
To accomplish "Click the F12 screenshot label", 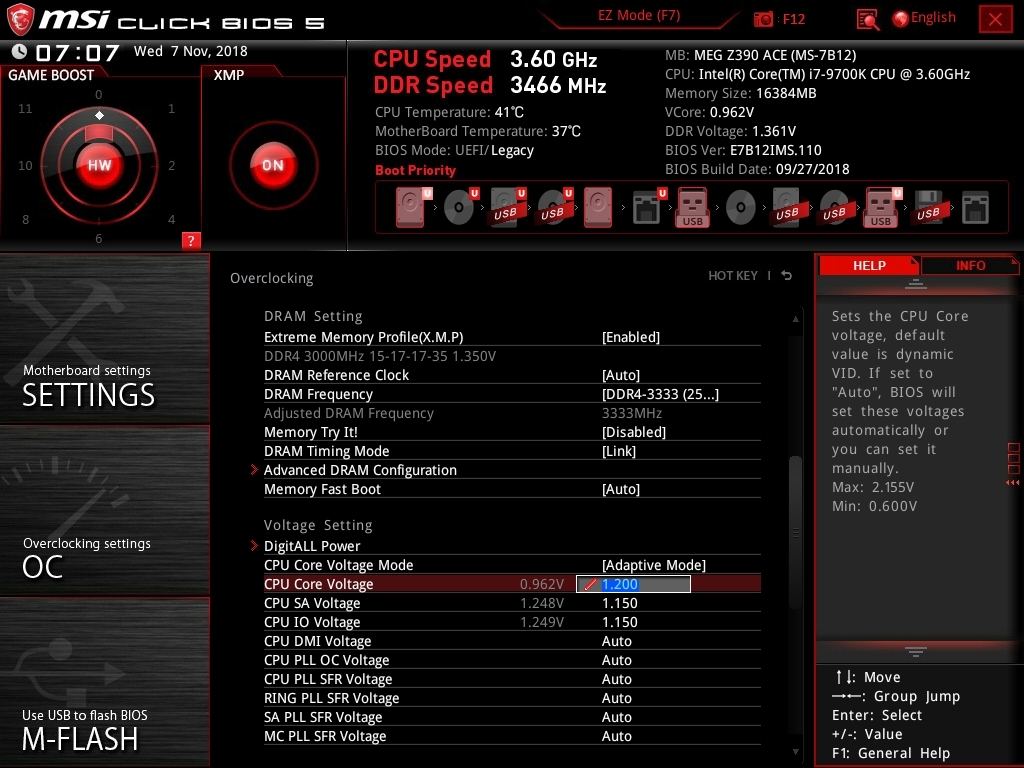I will pyautogui.click(x=793, y=19).
